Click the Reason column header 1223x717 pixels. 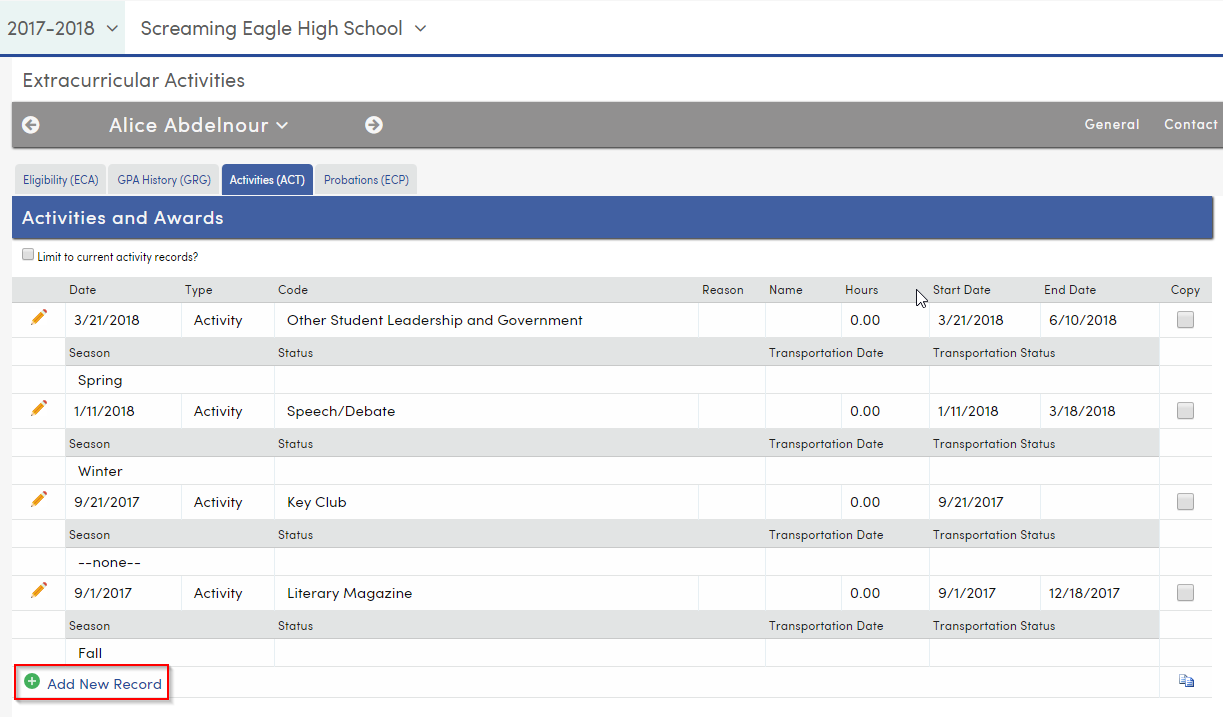[x=723, y=290]
